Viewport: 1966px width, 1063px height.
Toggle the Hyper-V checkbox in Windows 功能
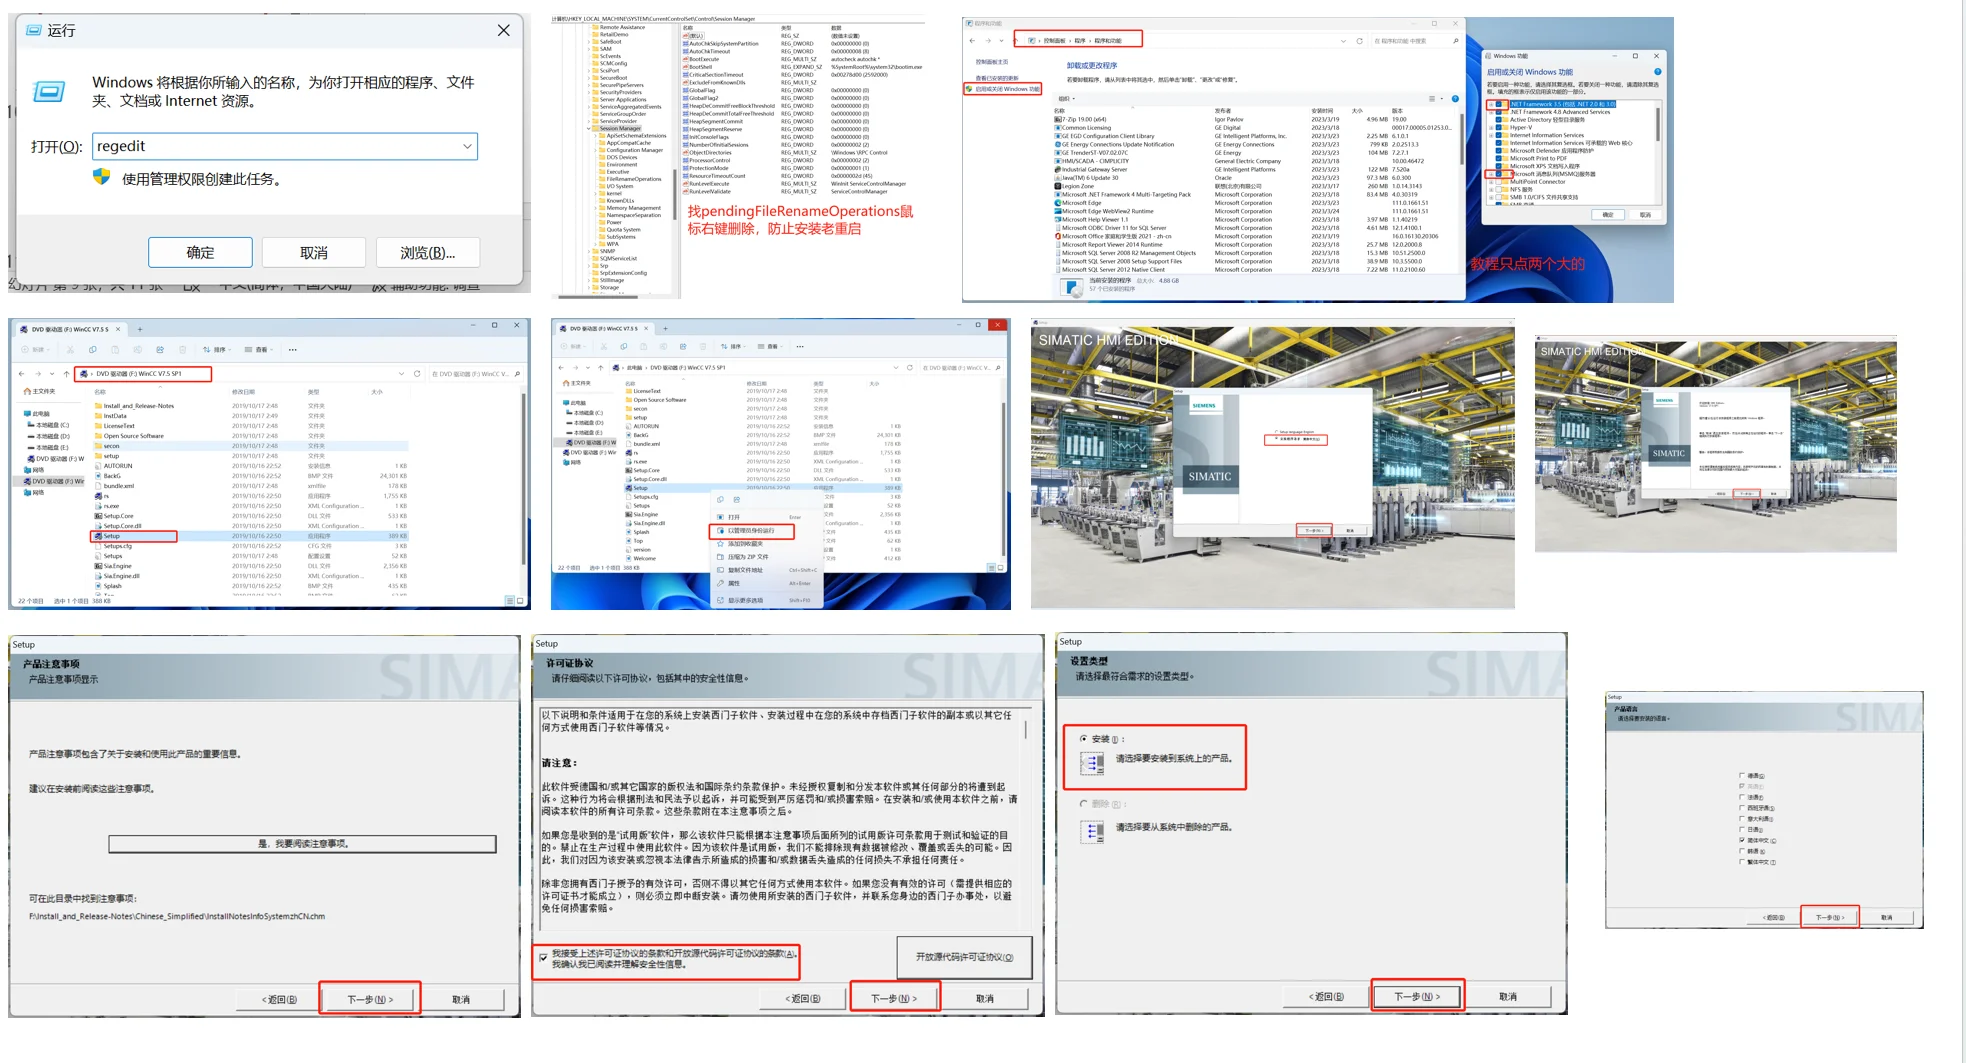click(x=1500, y=127)
